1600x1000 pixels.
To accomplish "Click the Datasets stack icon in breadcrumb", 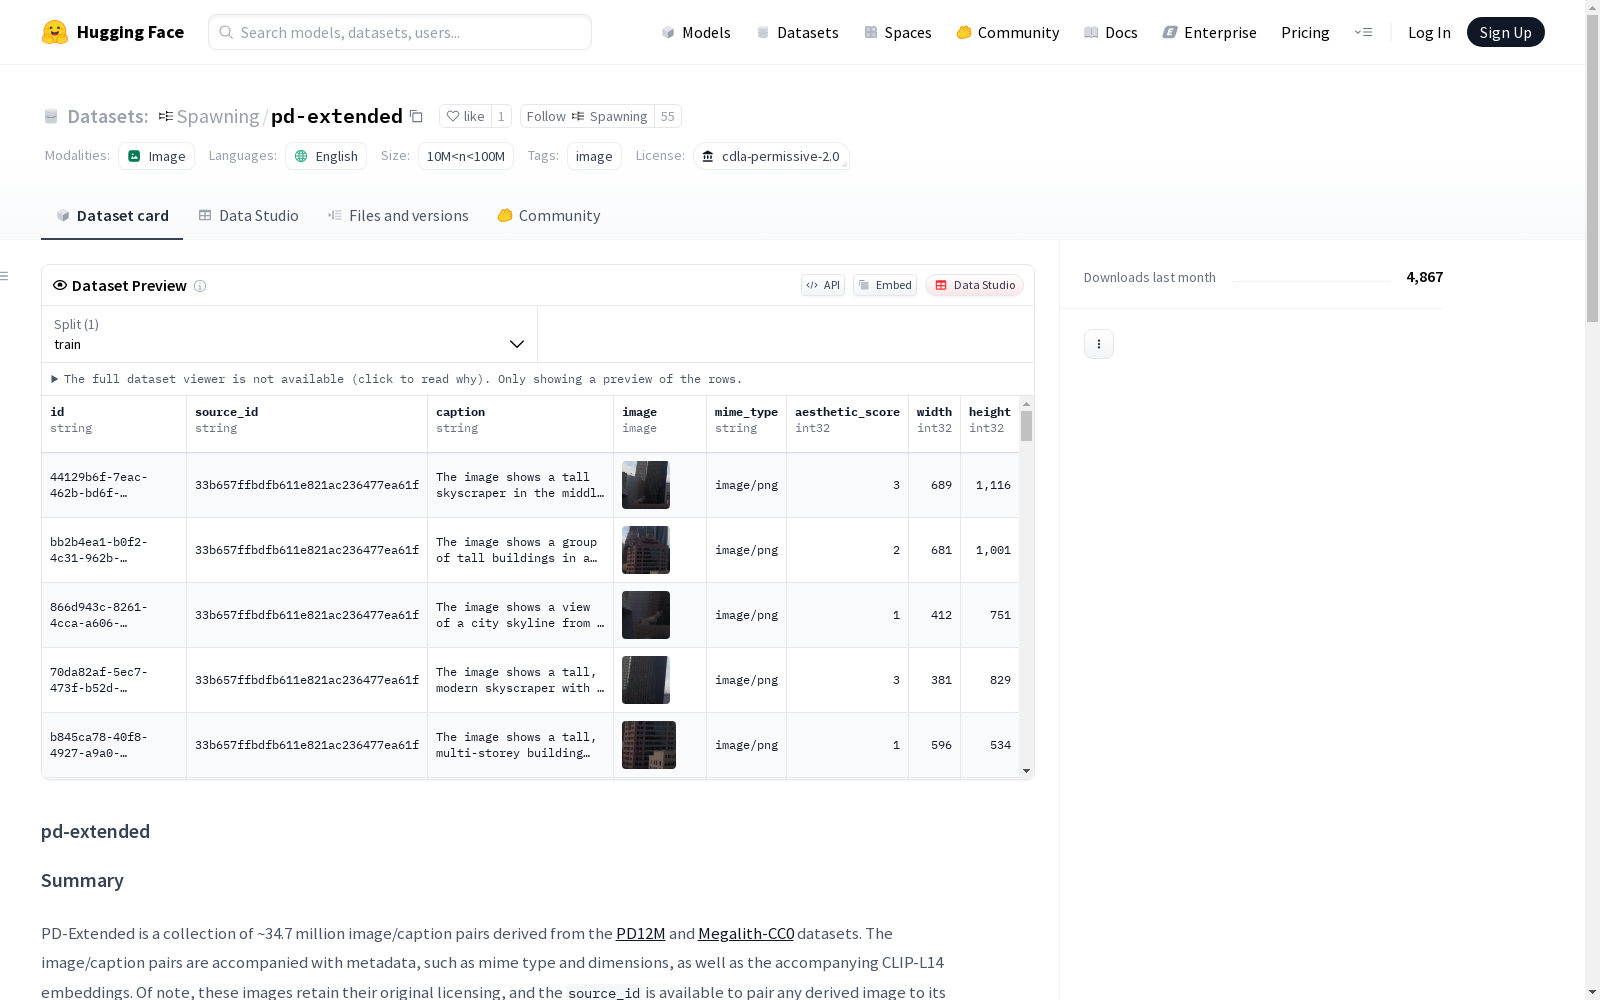I will (51, 117).
